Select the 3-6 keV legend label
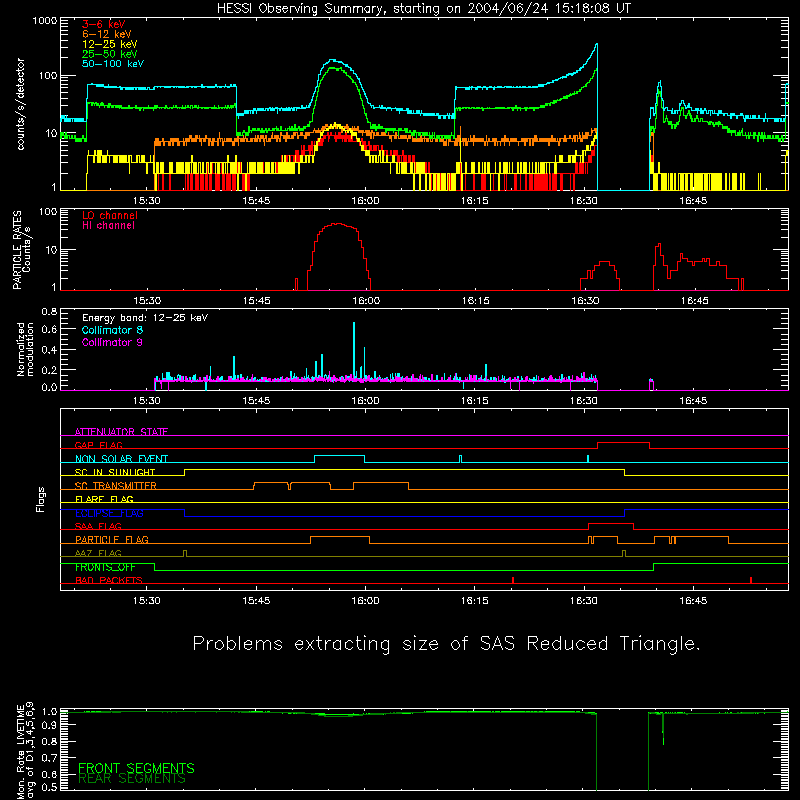The image size is (800, 800). click(104, 24)
